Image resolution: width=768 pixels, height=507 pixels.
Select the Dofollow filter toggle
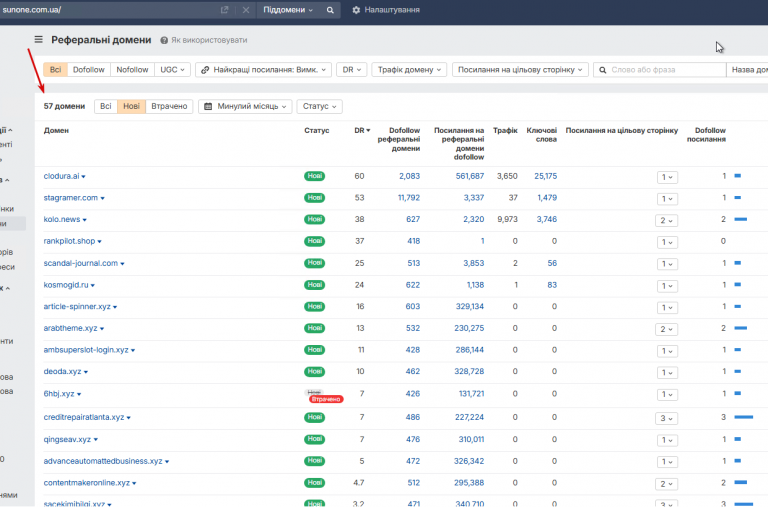pyautogui.click(x=89, y=70)
